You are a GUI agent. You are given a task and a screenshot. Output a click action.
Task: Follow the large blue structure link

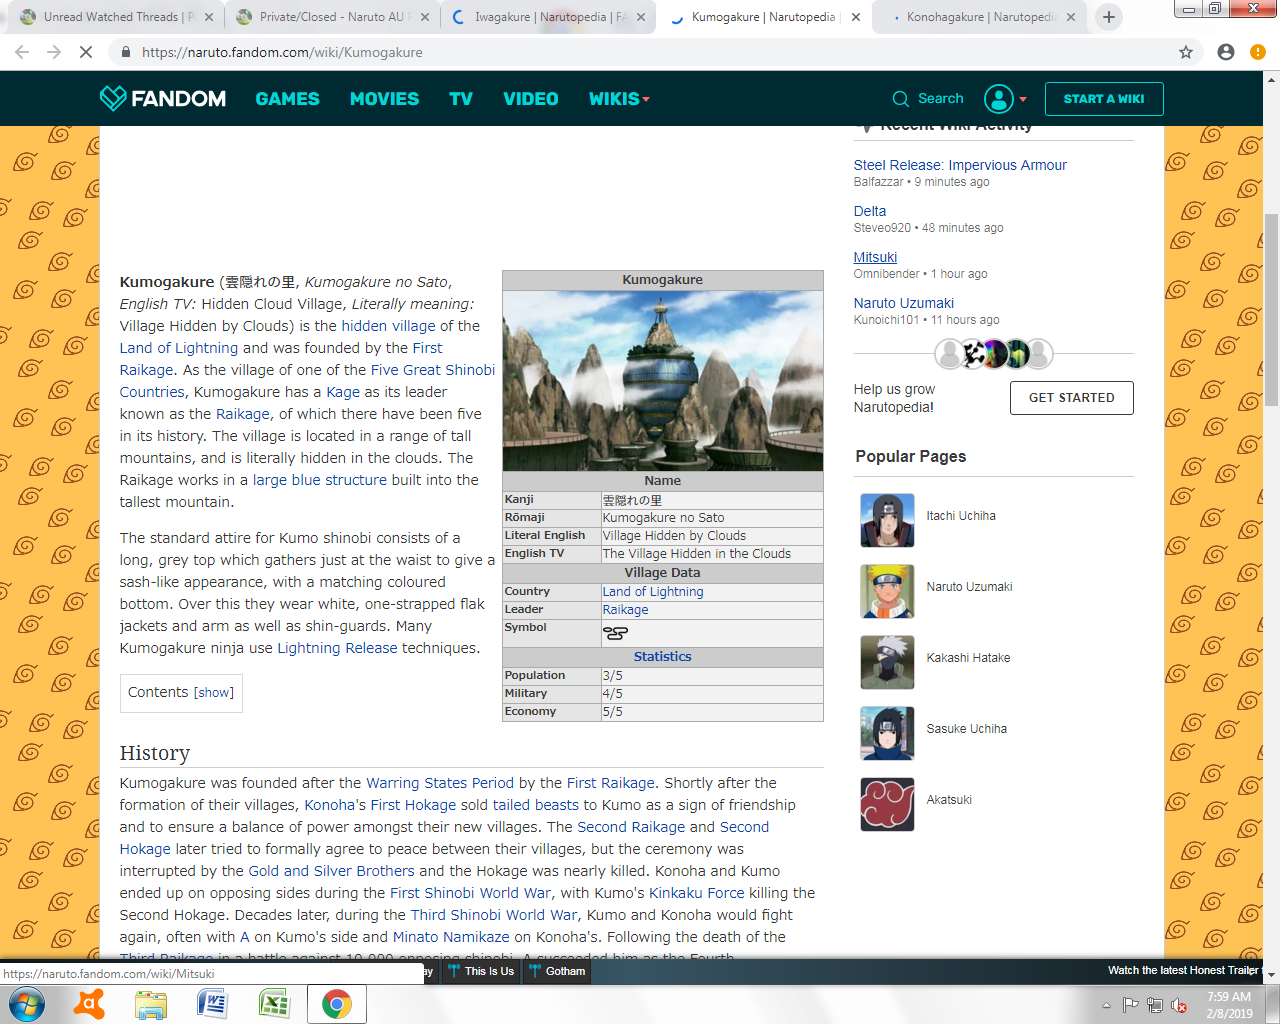pos(320,480)
